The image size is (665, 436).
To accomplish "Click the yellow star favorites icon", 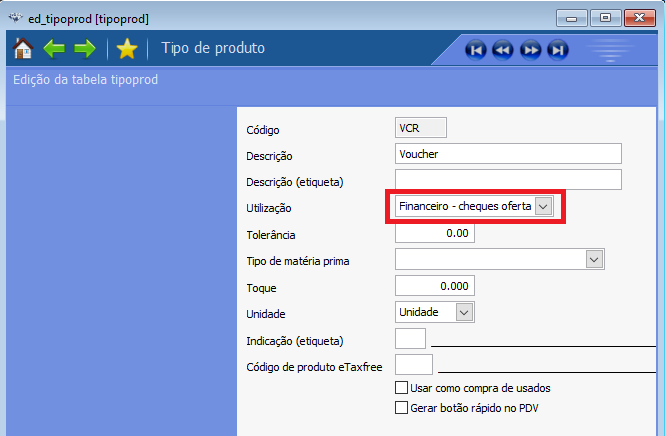I will coord(126,49).
